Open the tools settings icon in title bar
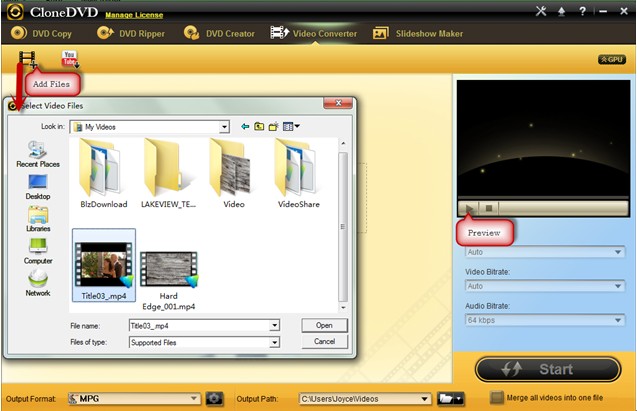This screenshot has width=637, height=411. pyautogui.click(x=541, y=11)
